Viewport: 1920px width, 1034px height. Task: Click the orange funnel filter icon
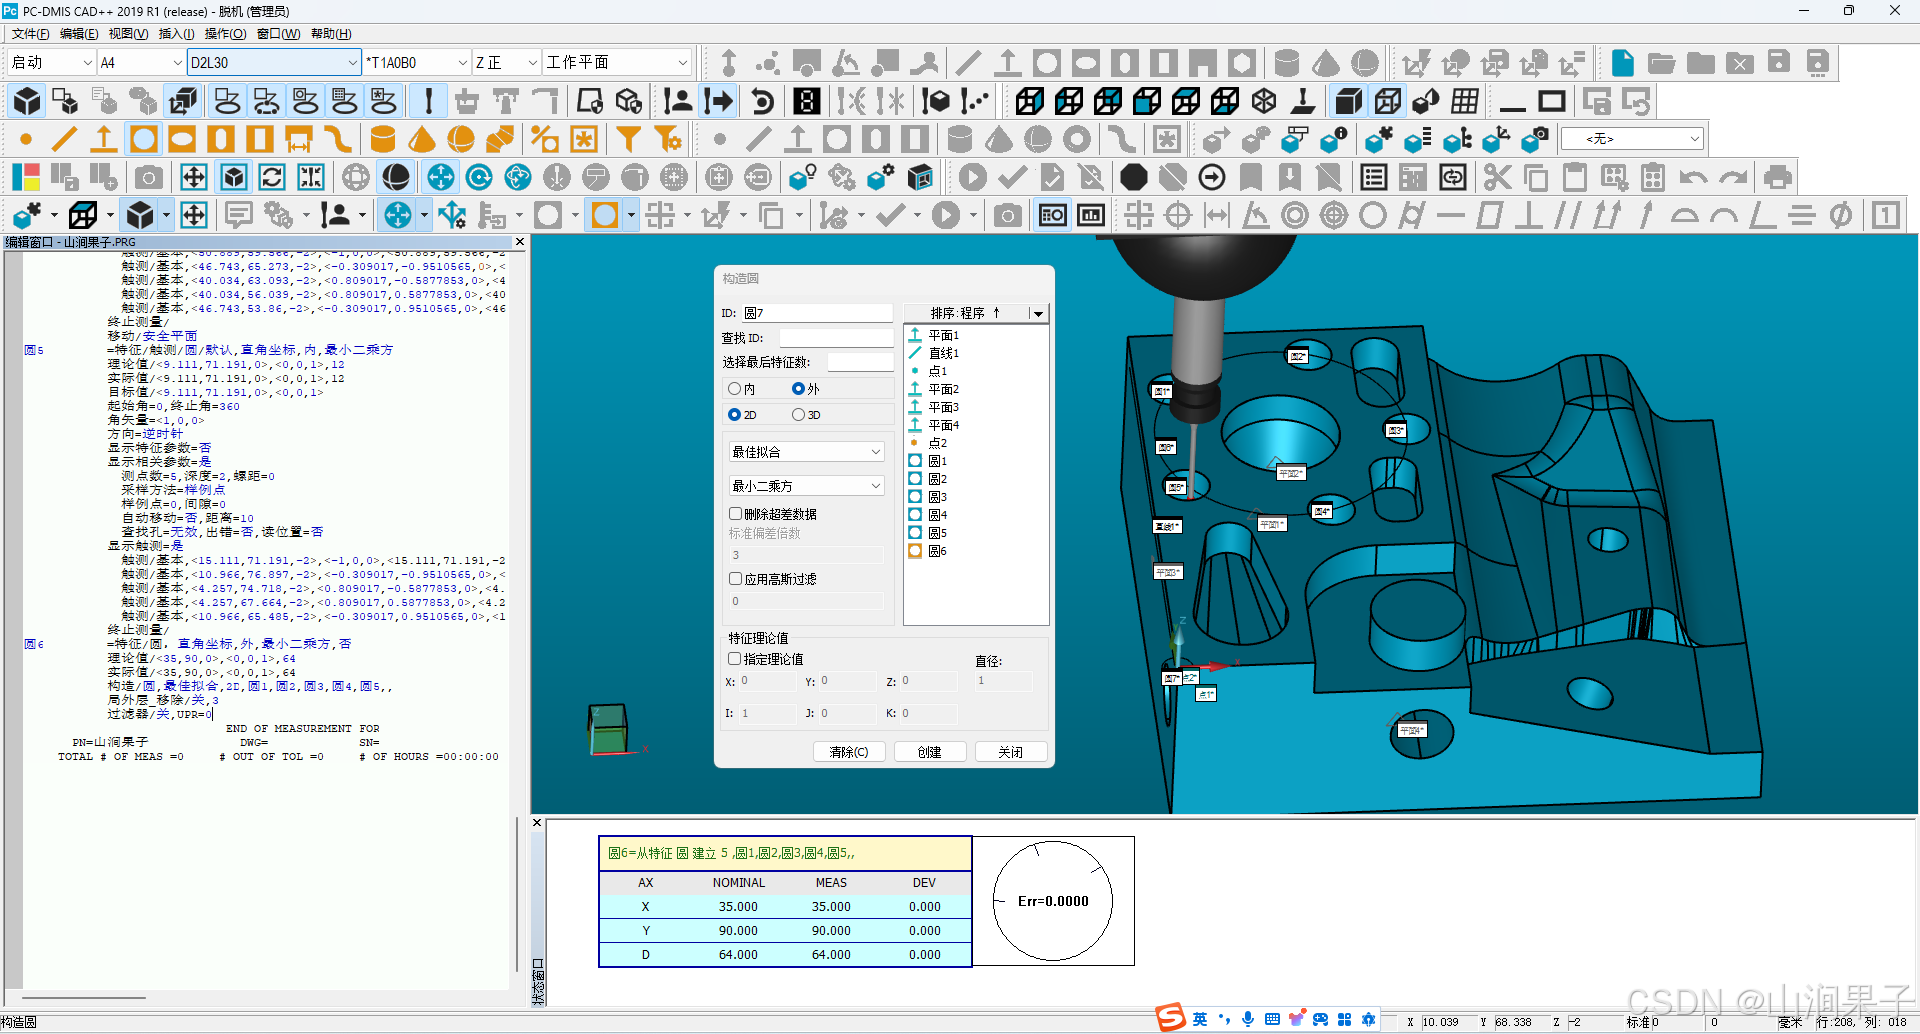(x=628, y=139)
